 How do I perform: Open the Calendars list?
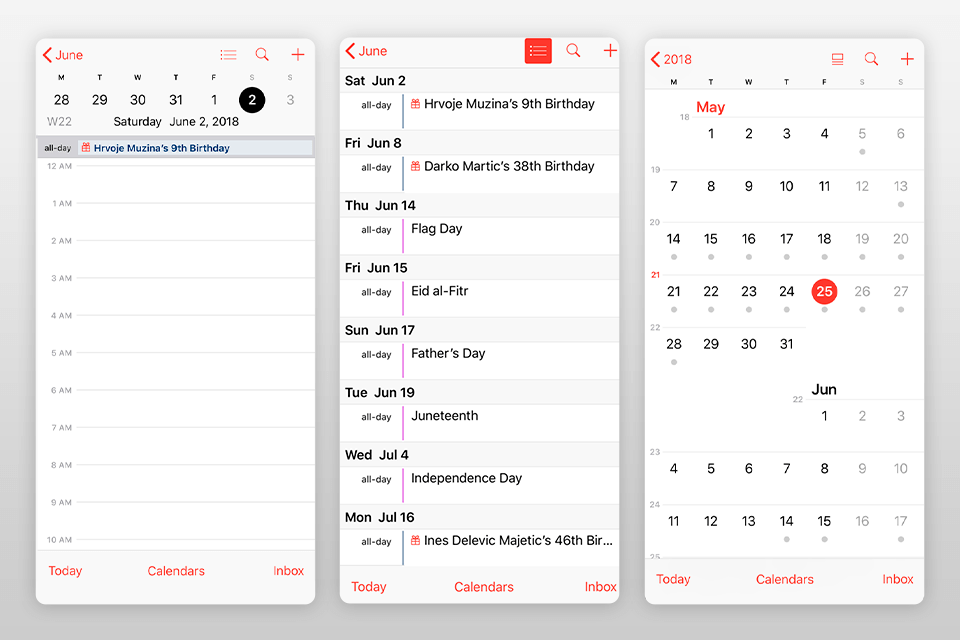(176, 571)
